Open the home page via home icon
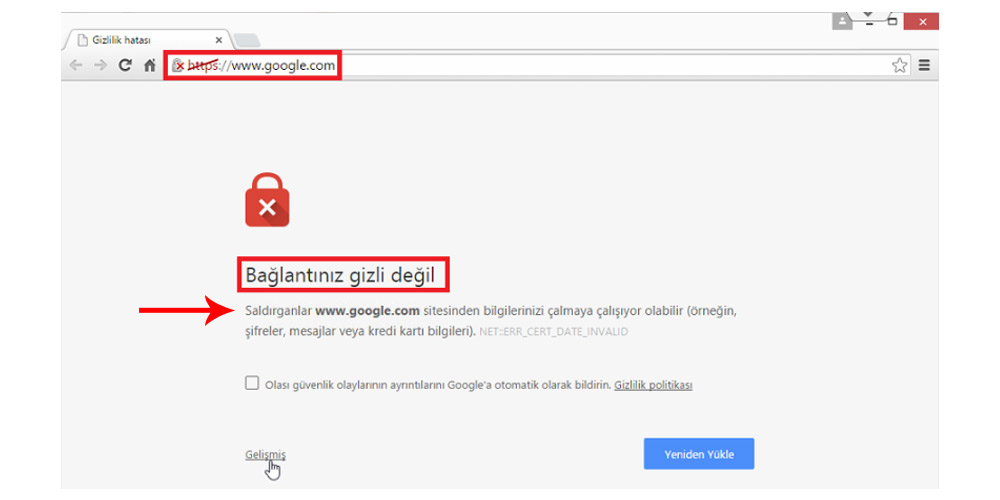1000x500 pixels. pyautogui.click(x=149, y=65)
